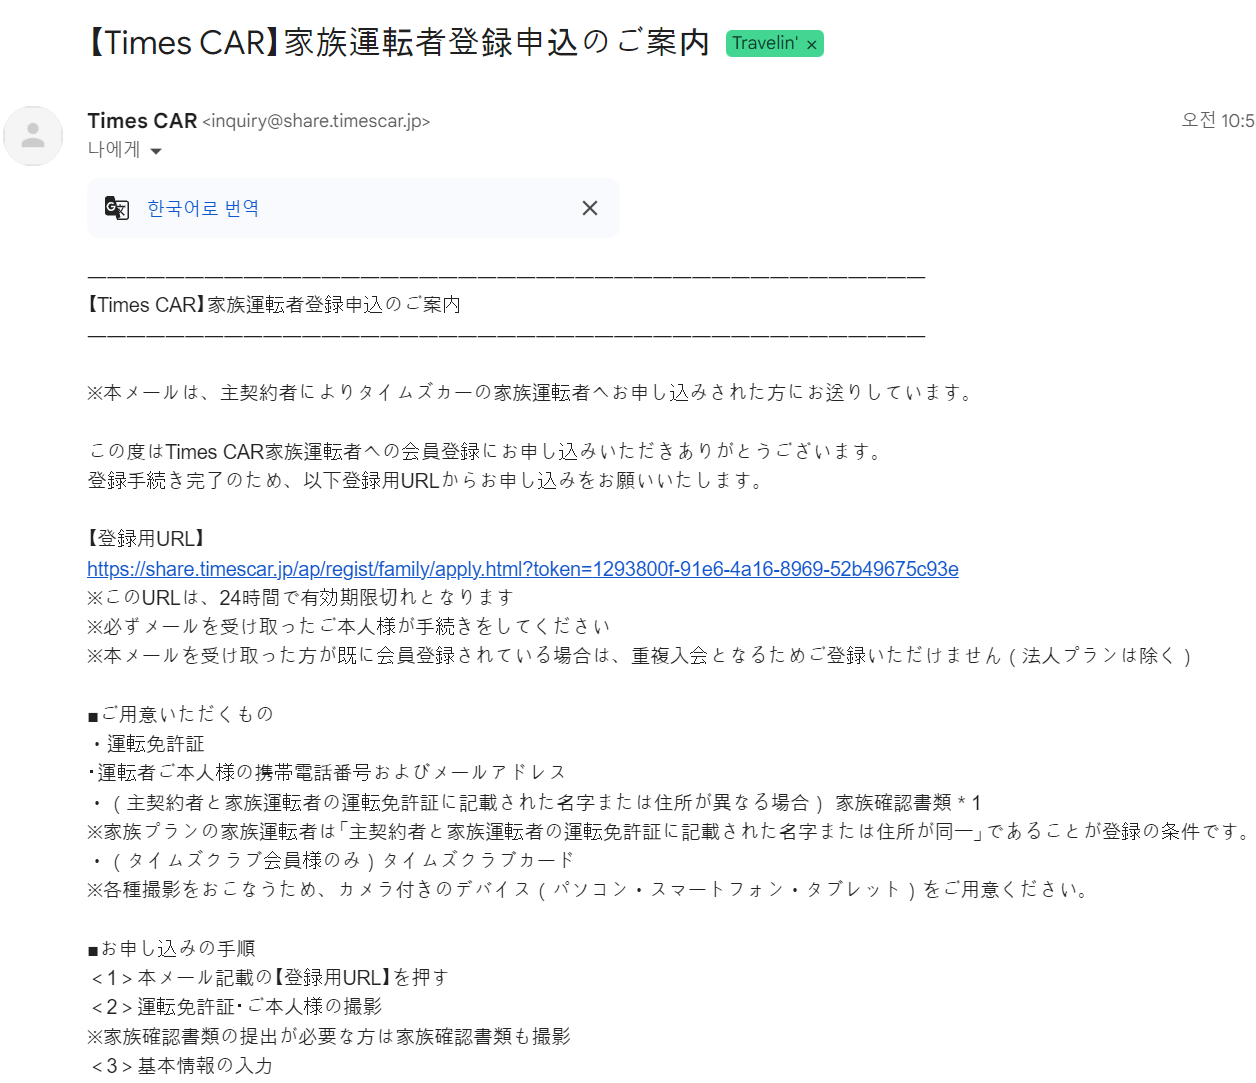This screenshot has width=1256, height=1083.
Task: Click the ・運転免許証 list line
Action: tap(146, 743)
